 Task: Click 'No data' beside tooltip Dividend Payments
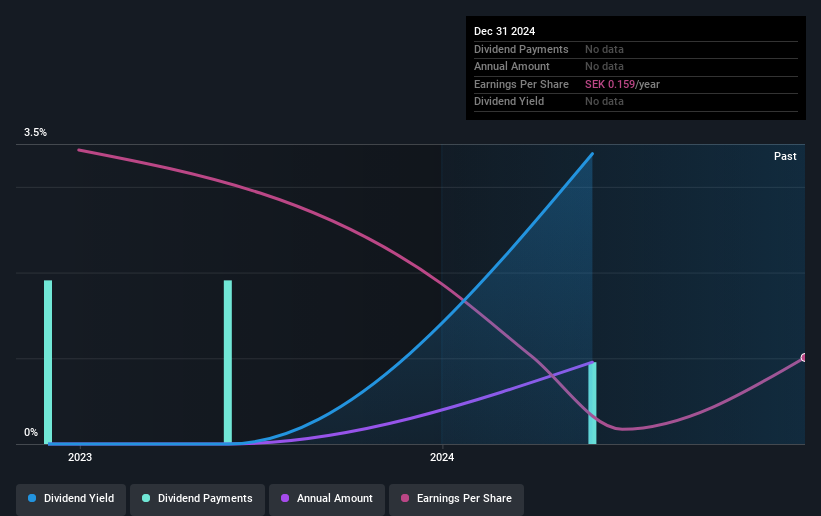click(x=604, y=49)
